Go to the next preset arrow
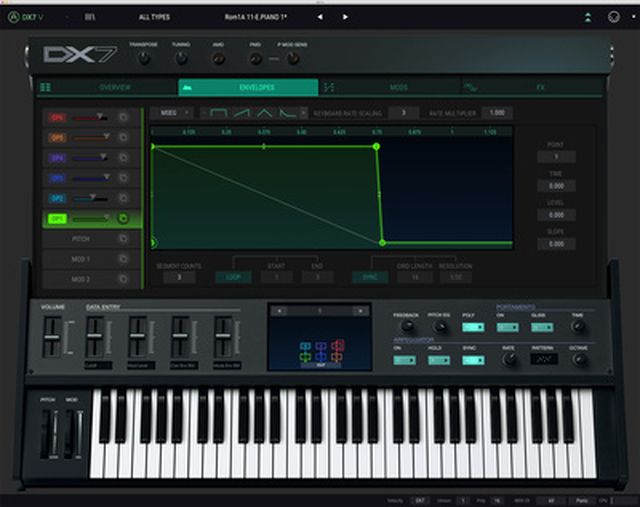The width and height of the screenshot is (640, 507). [x=345, y=17]
